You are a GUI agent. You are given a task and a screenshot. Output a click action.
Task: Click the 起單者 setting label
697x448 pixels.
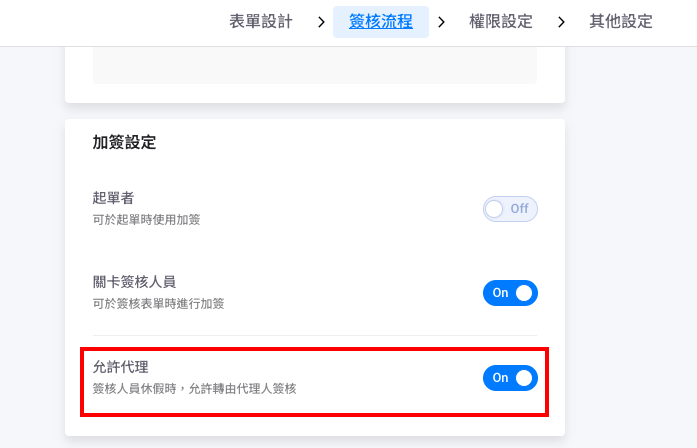tap(113, 198)
